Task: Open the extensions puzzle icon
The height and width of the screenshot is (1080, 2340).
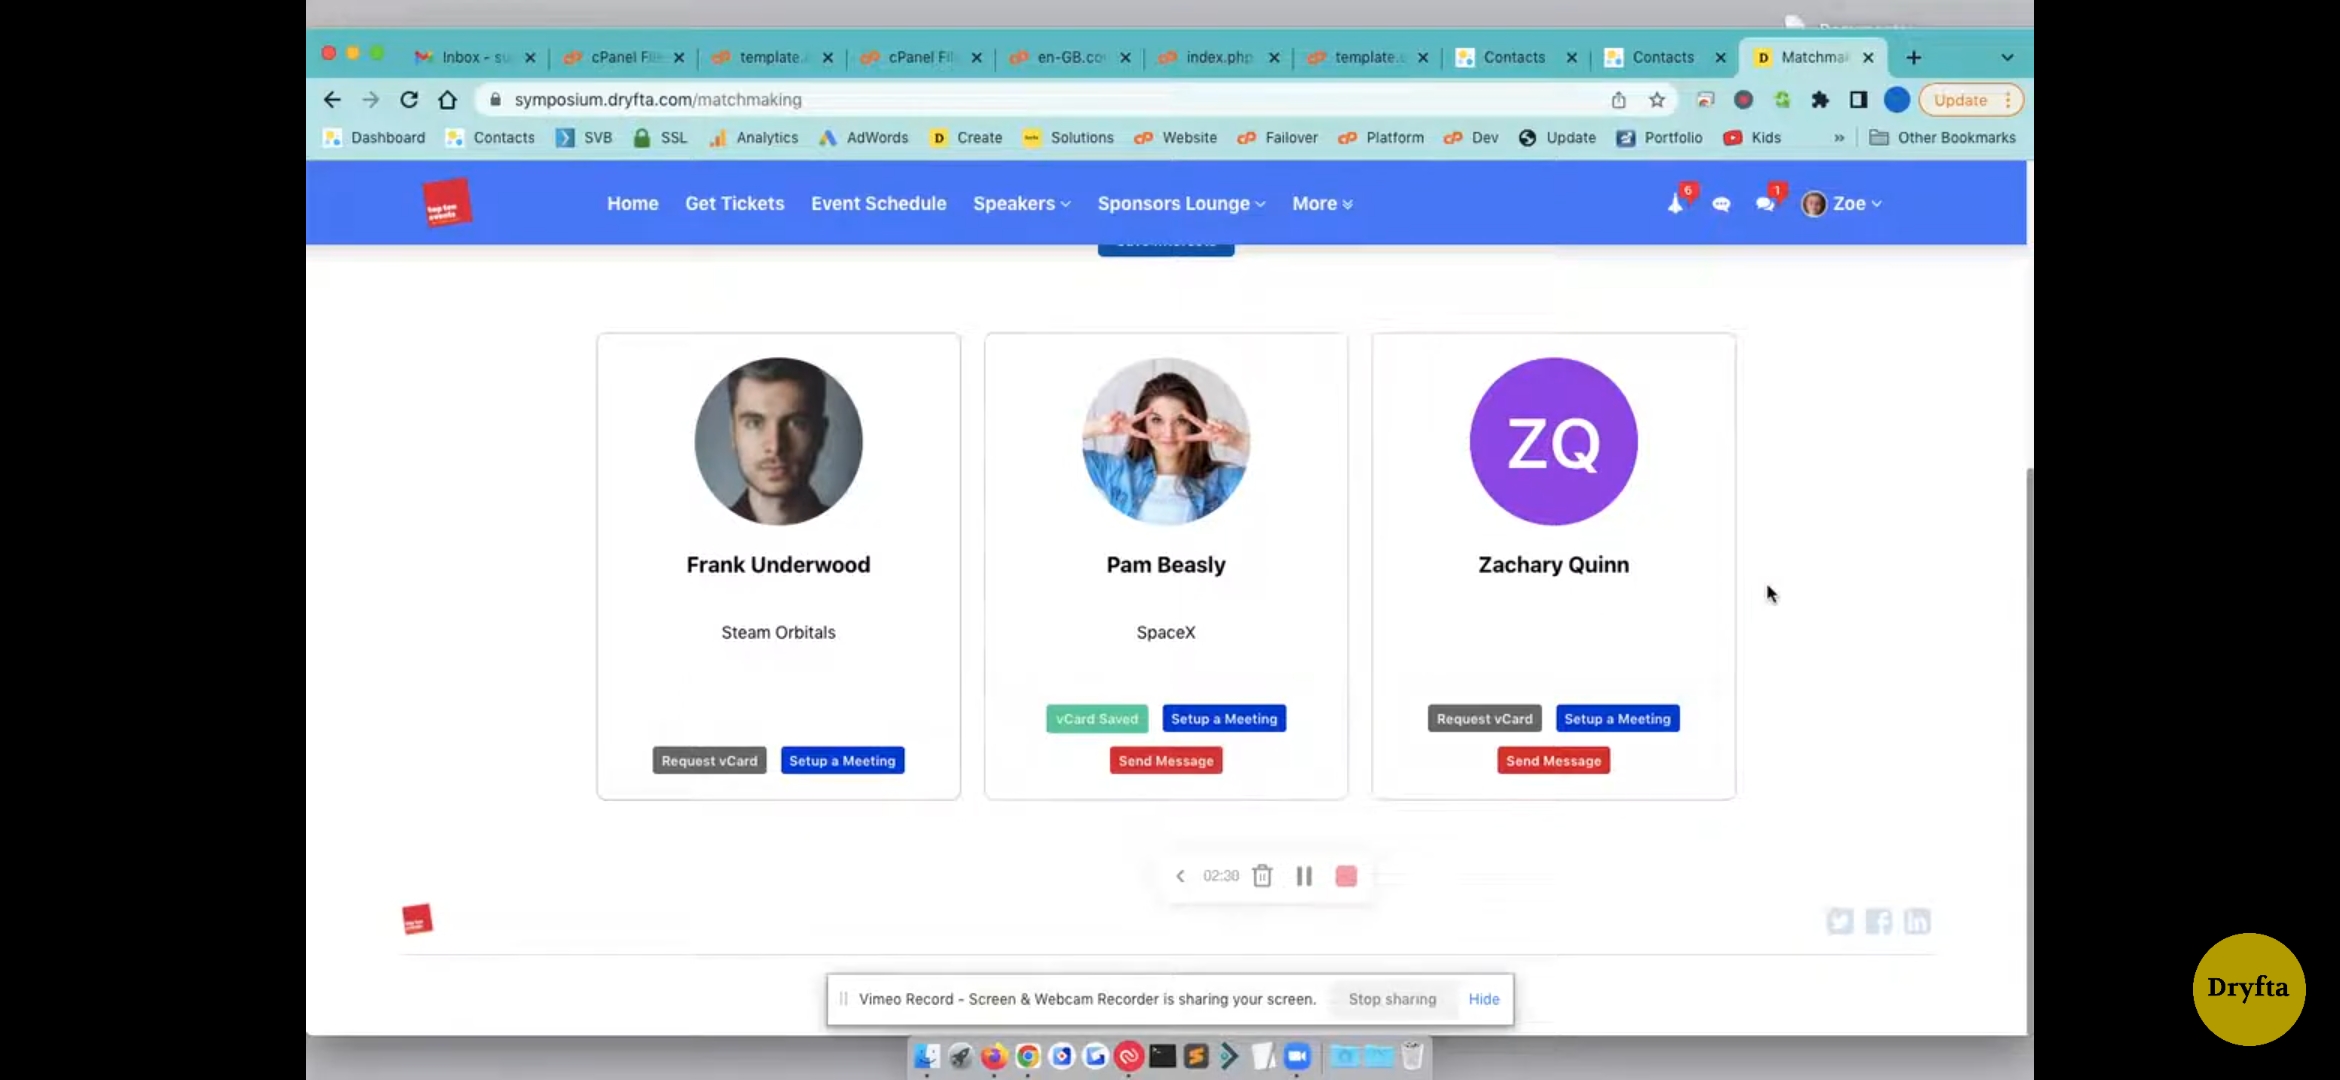Action: [x=1820, y=99]
